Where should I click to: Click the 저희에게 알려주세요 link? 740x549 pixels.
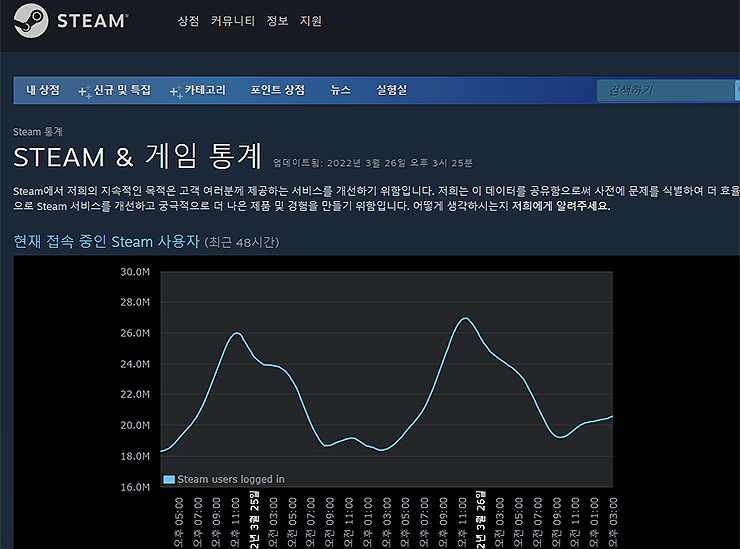click(x=561, y=206)
